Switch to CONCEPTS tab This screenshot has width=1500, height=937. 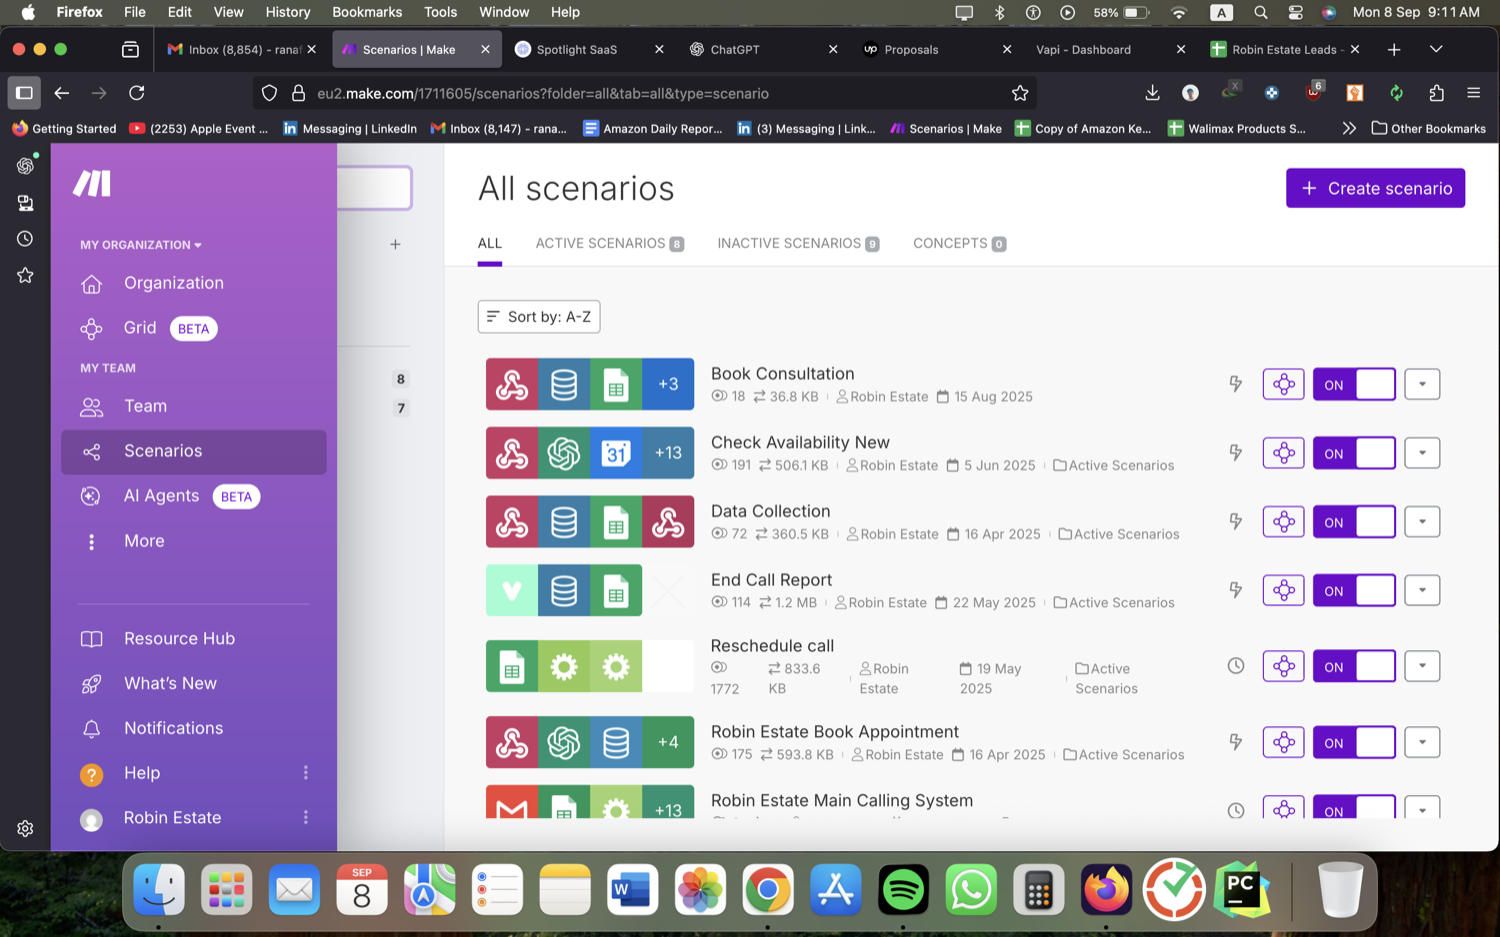coord(959,243)
